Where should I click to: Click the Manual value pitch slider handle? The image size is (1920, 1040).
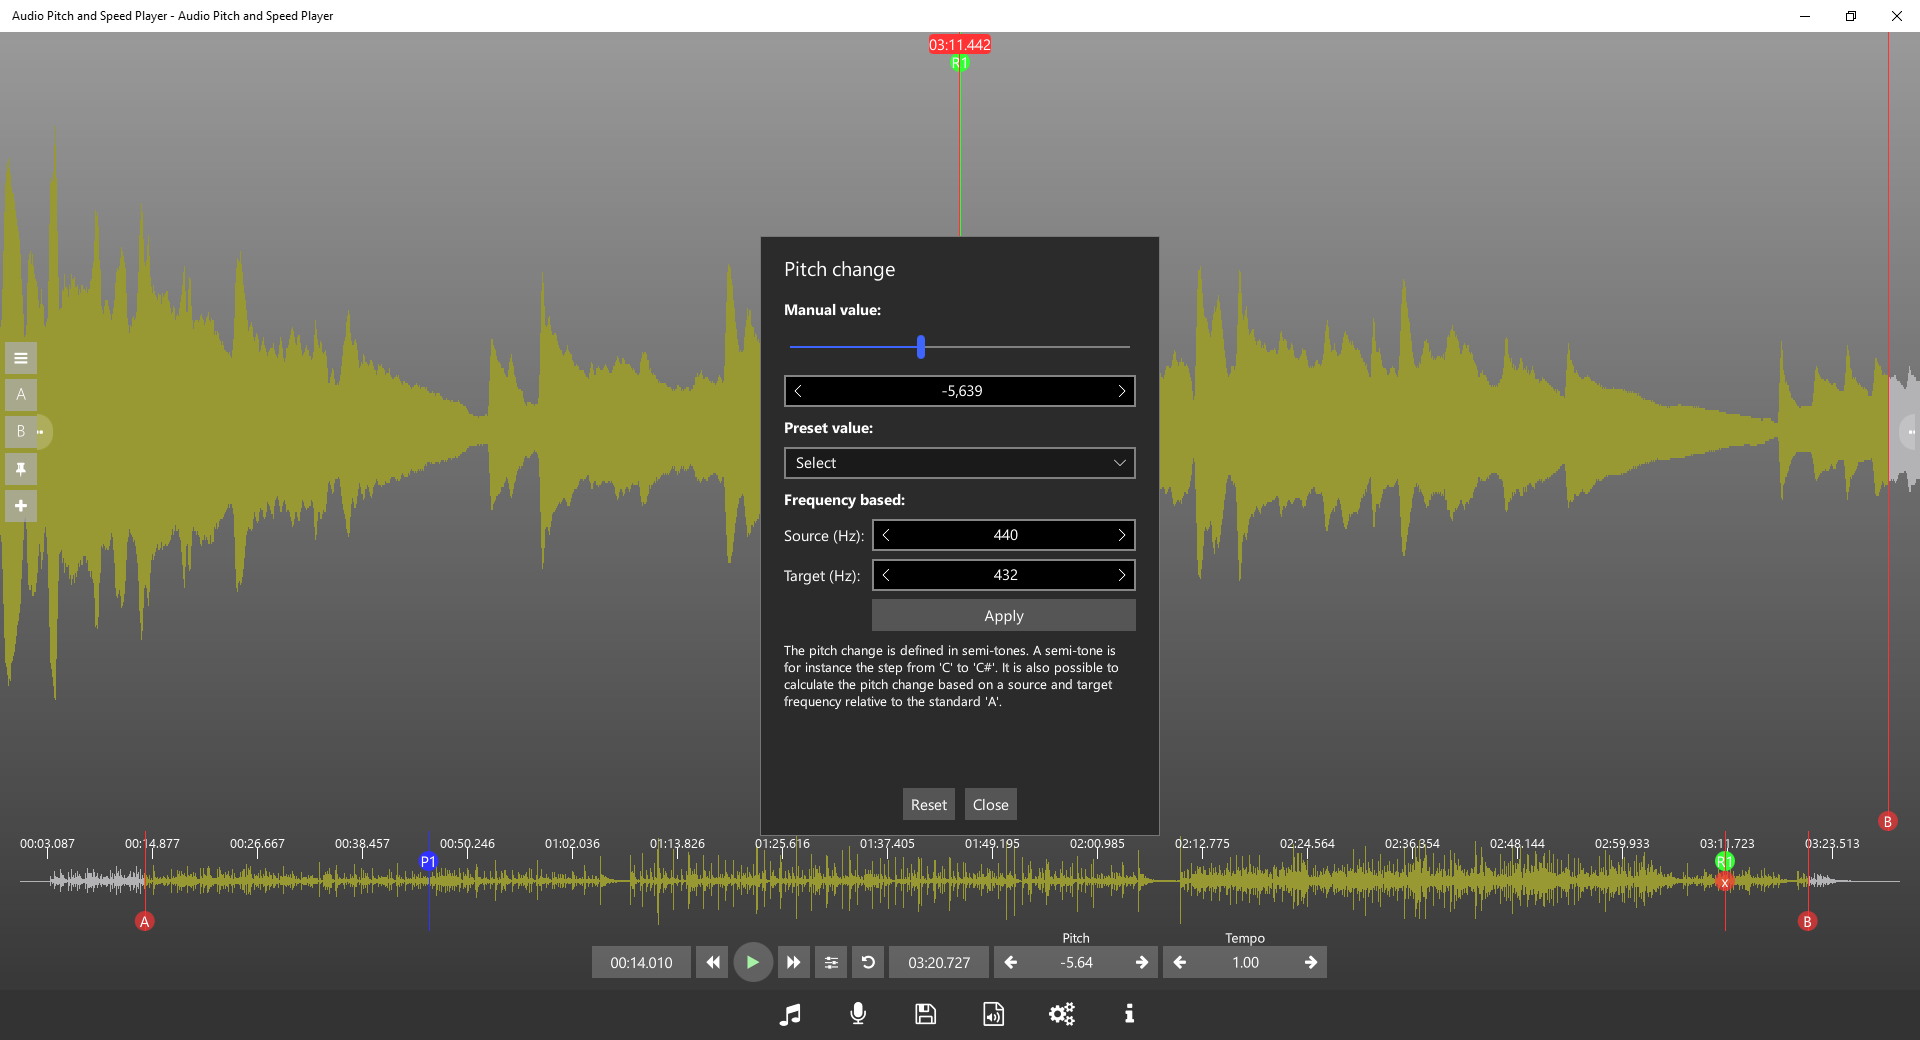click(921, 347)
